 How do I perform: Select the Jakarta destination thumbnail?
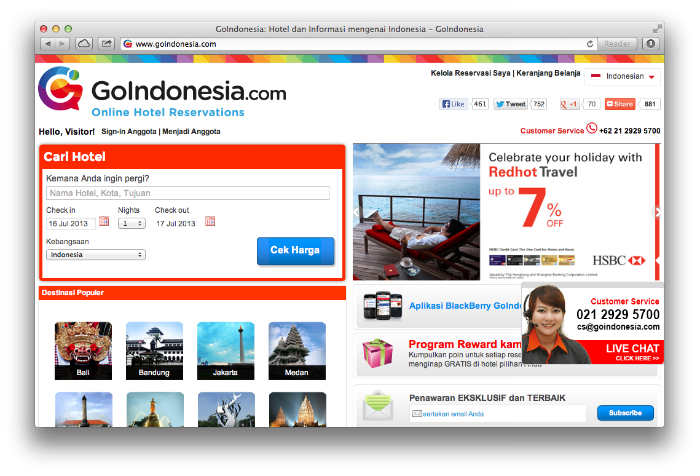[x=225, y=351]
